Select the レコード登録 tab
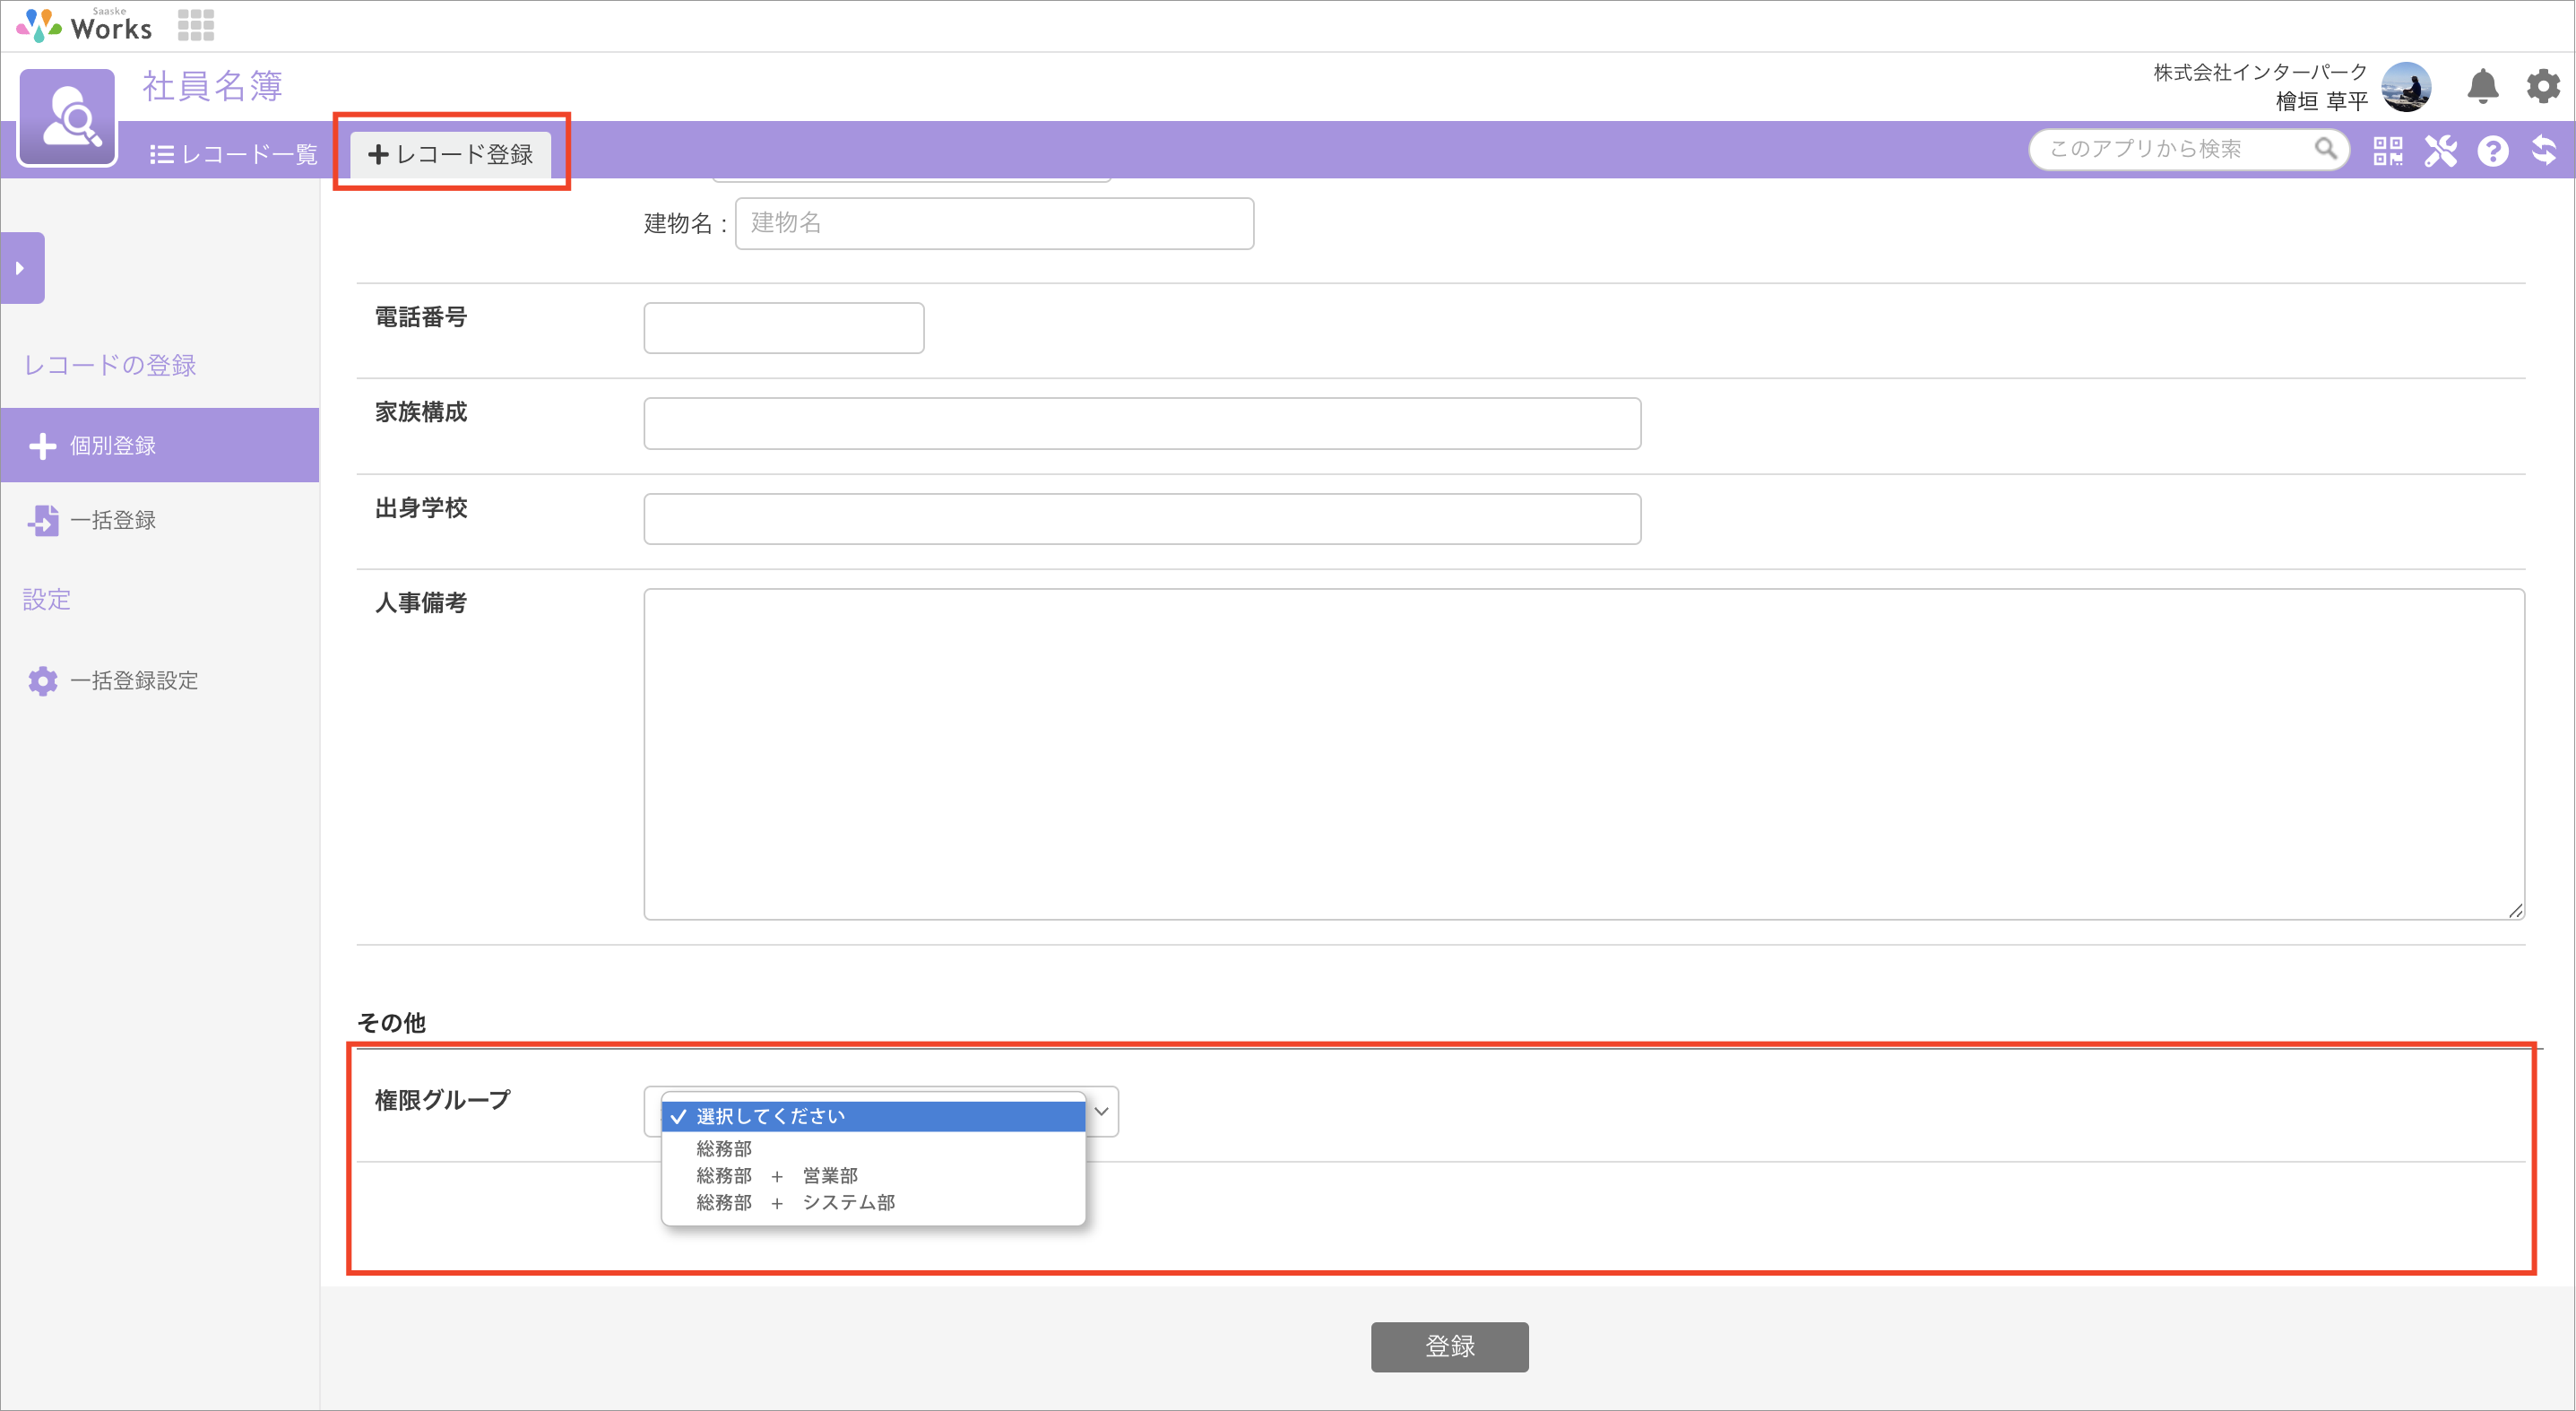The width and height of the screenshot is (2576, 1411). point(451,154)
